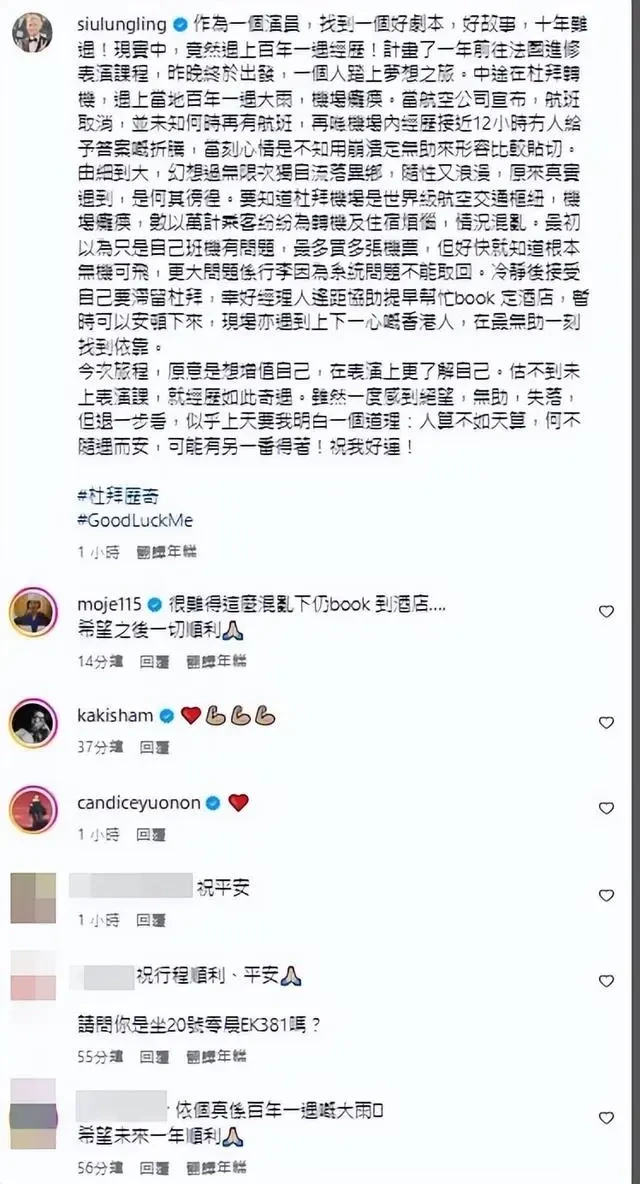Reply to candiceyuonon's comment
Screen dimensions: 640x1184
click(150, 834)
